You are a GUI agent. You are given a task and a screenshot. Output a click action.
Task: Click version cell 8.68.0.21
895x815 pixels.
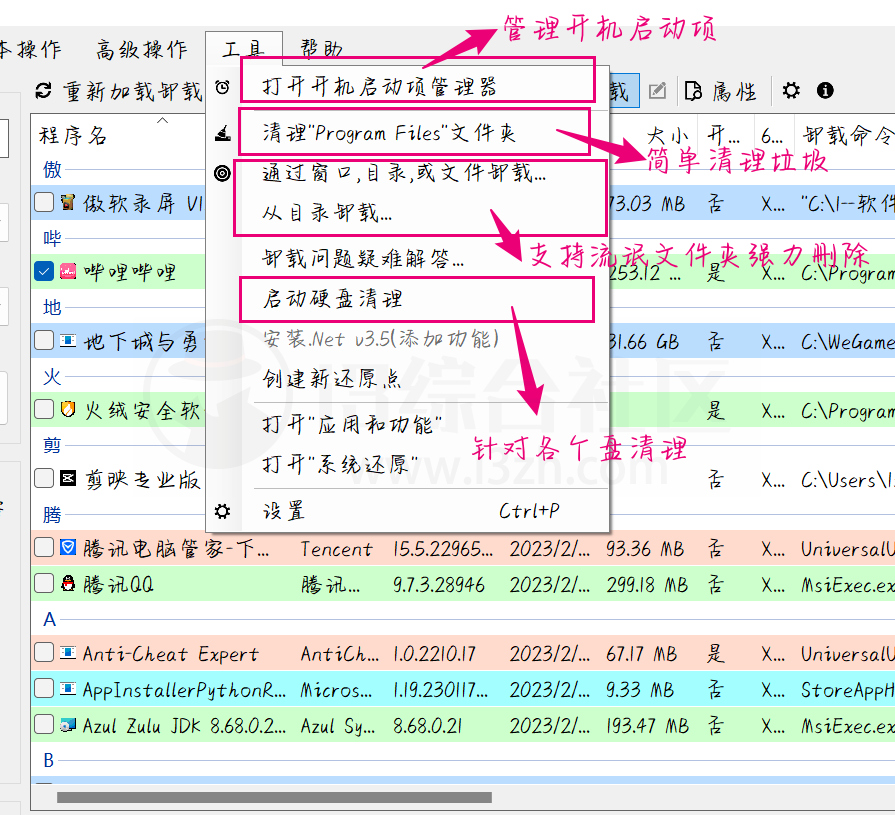coord(427,726)
